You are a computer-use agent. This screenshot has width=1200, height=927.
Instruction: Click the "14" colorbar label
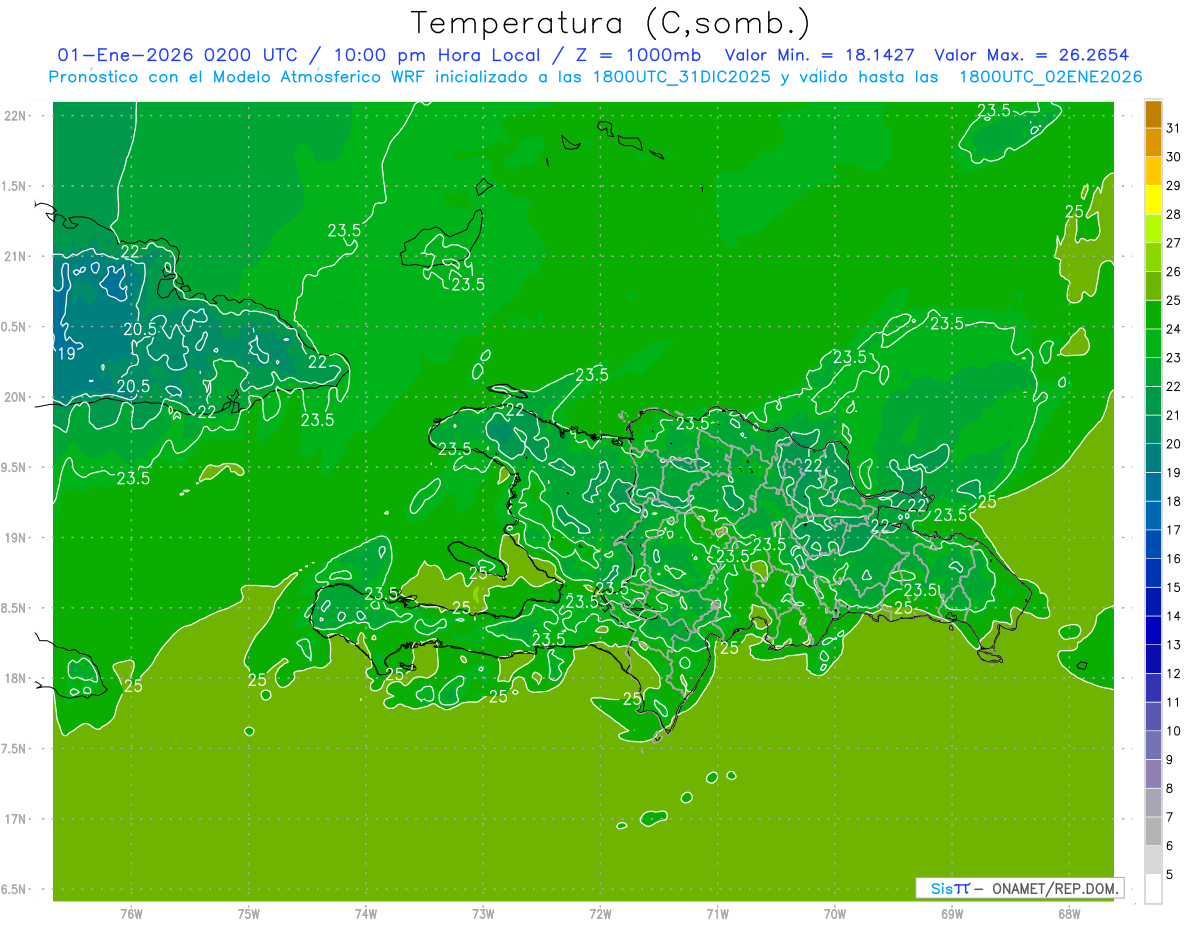[1174, 616]
